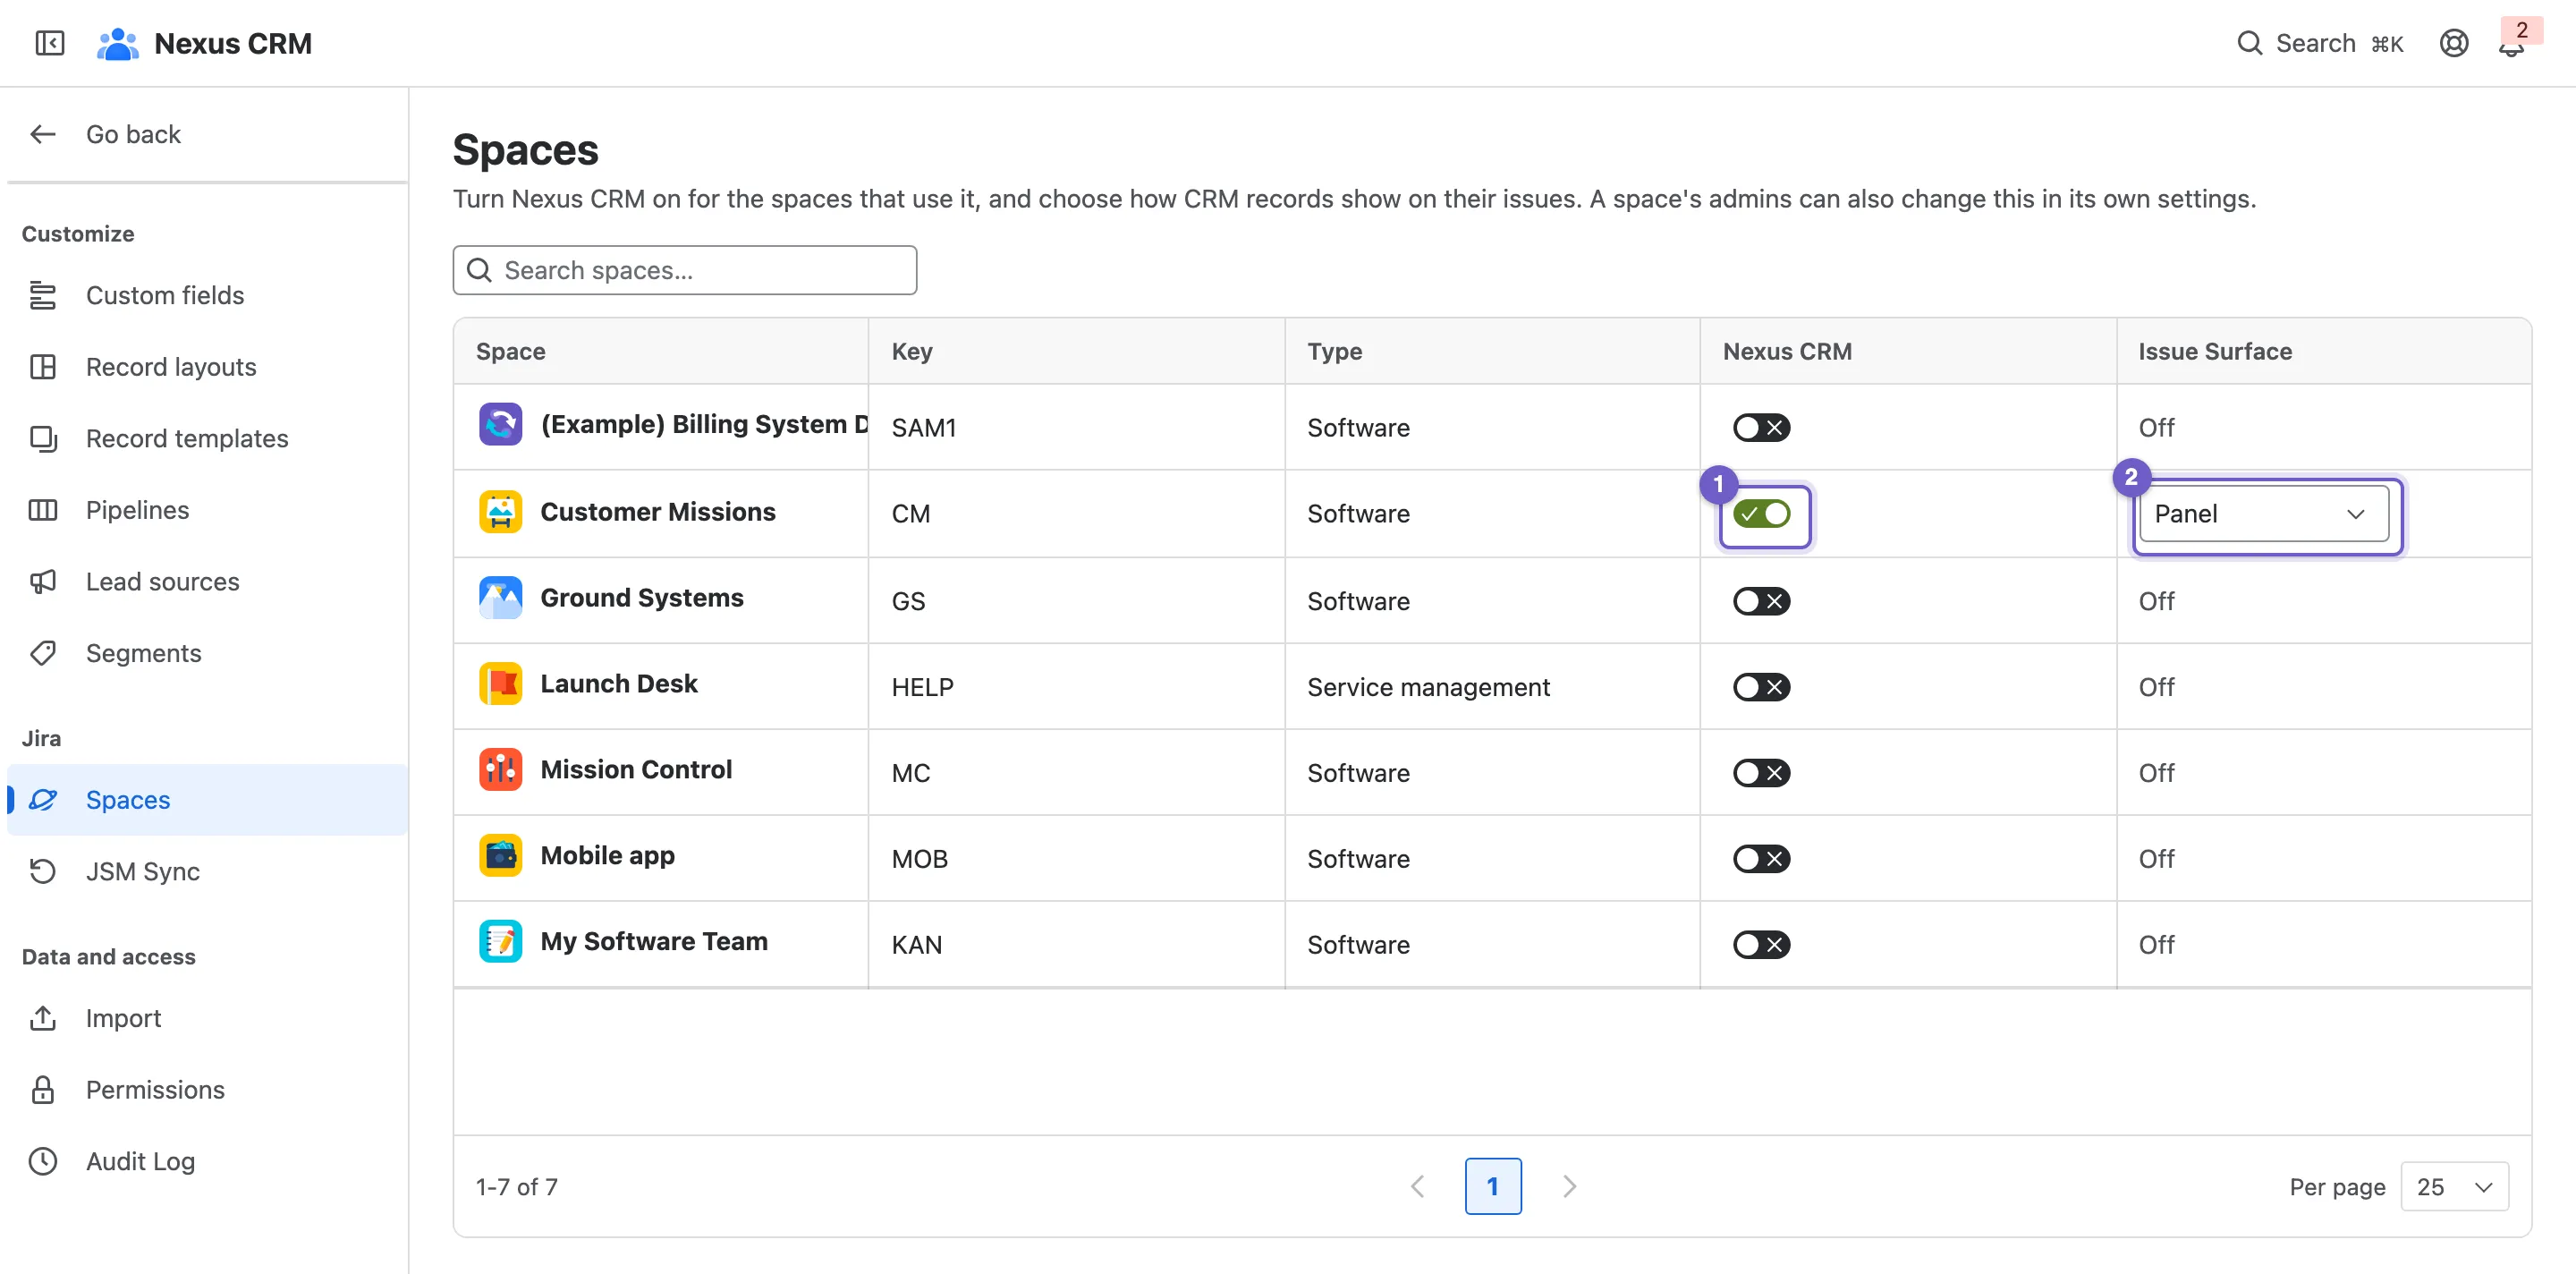This screenshot has width=2576, height=1274.
Task: Click the Audit Log clock icon
Action: pos(43,1161)
